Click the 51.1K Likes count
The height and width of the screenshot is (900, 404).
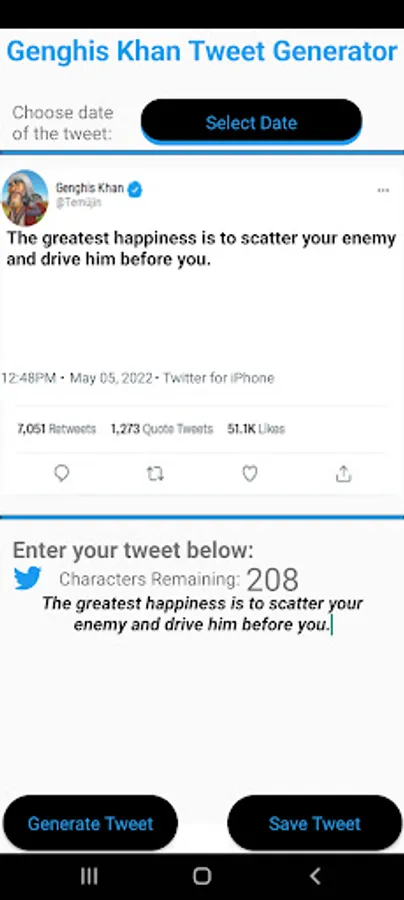point(256,429)
